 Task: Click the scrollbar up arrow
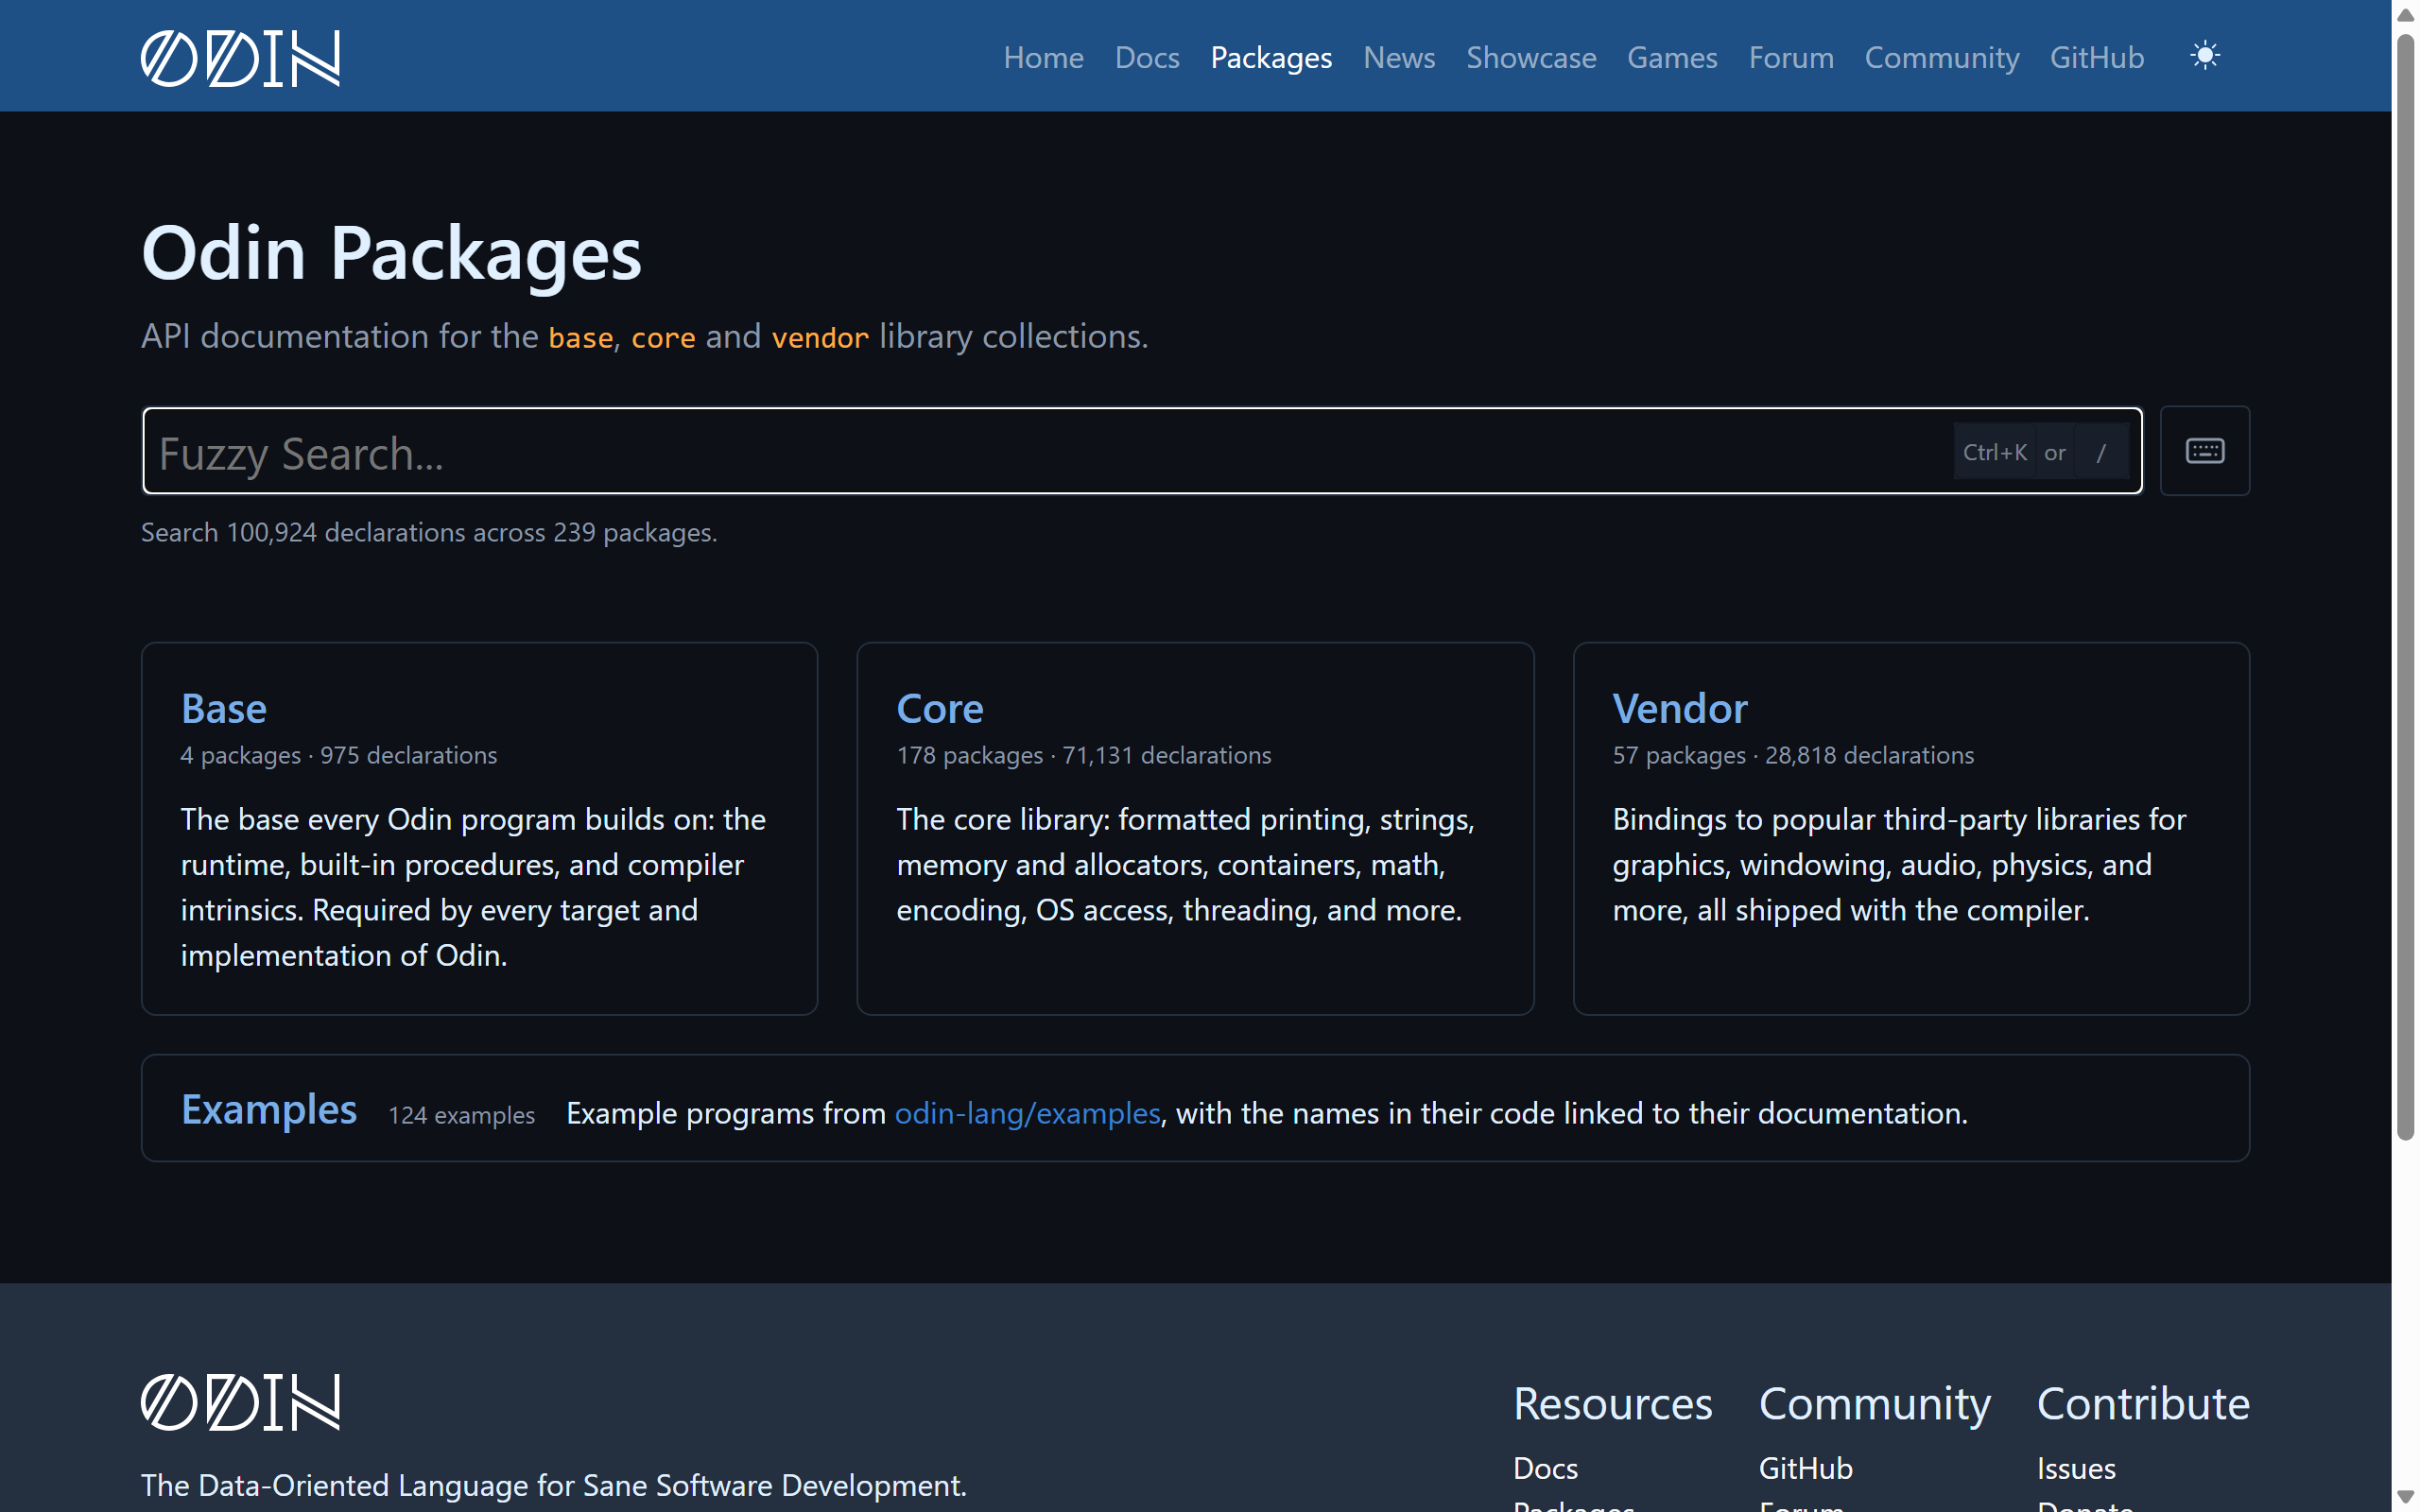point(2406,15)
